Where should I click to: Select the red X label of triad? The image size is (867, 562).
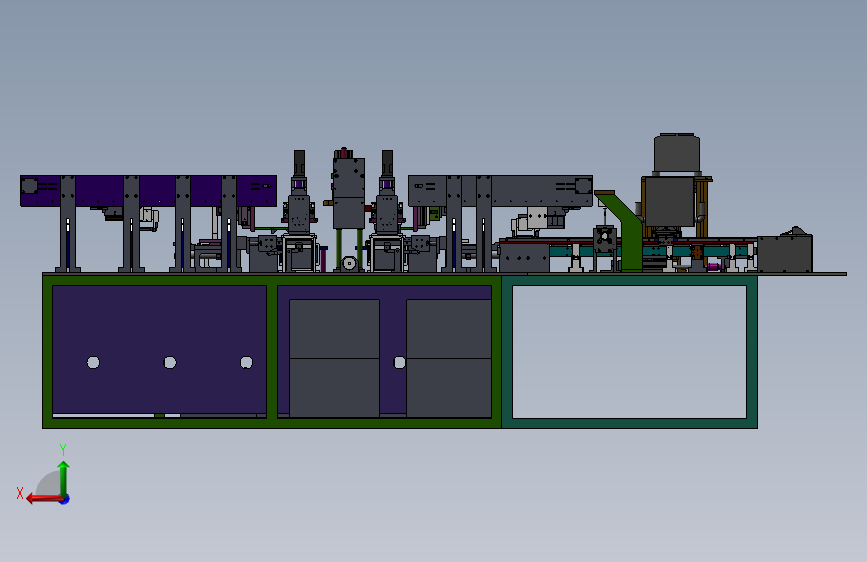(x=20, y=493)
